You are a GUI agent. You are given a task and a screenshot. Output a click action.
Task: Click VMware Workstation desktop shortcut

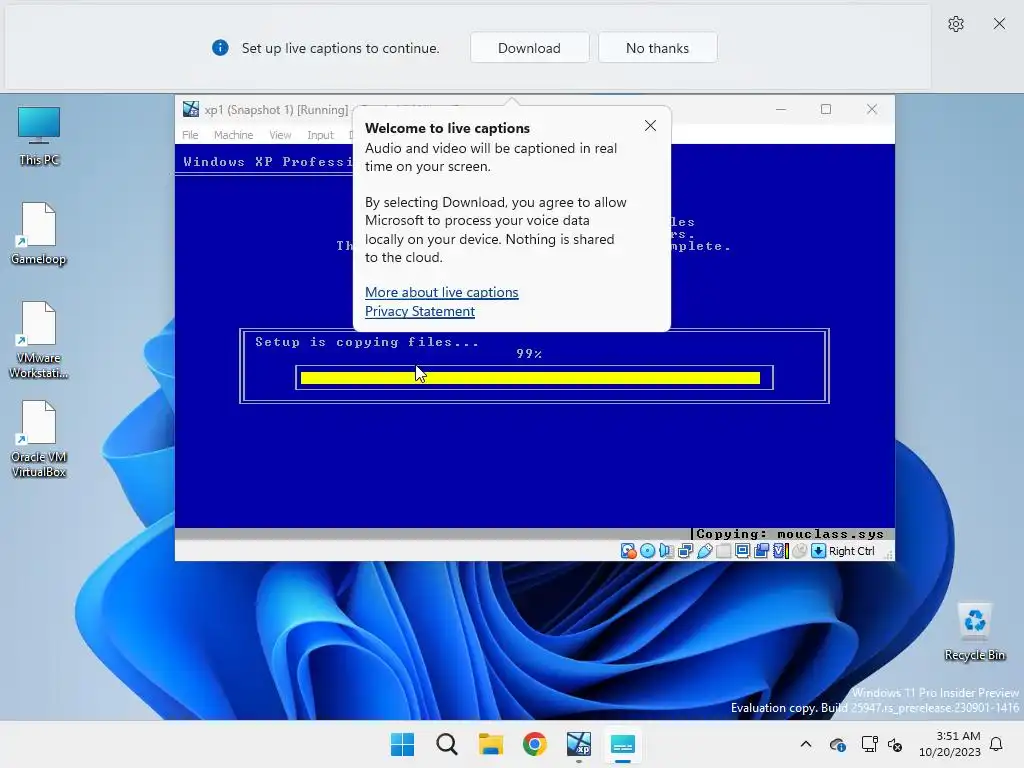click(39, 340)
